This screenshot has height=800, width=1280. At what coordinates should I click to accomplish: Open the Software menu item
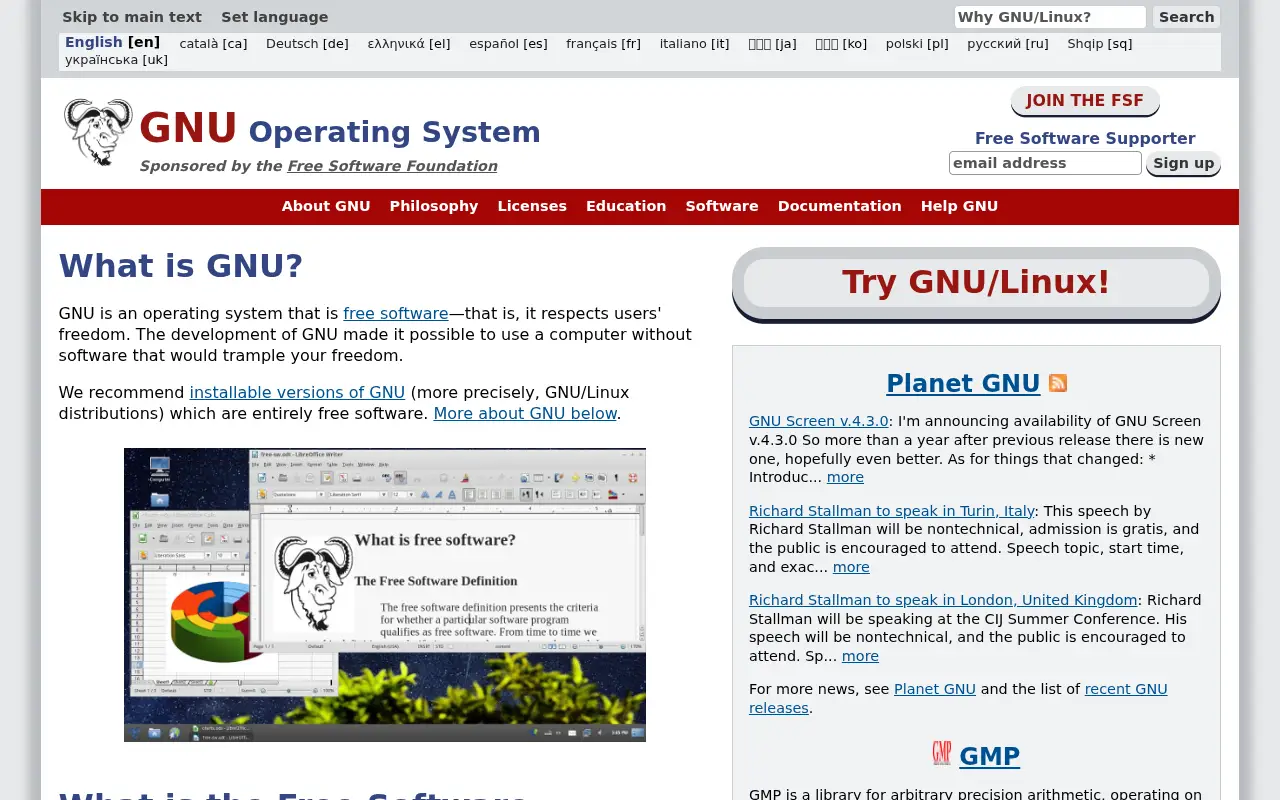pyautogui.click(x=722, y=206)
